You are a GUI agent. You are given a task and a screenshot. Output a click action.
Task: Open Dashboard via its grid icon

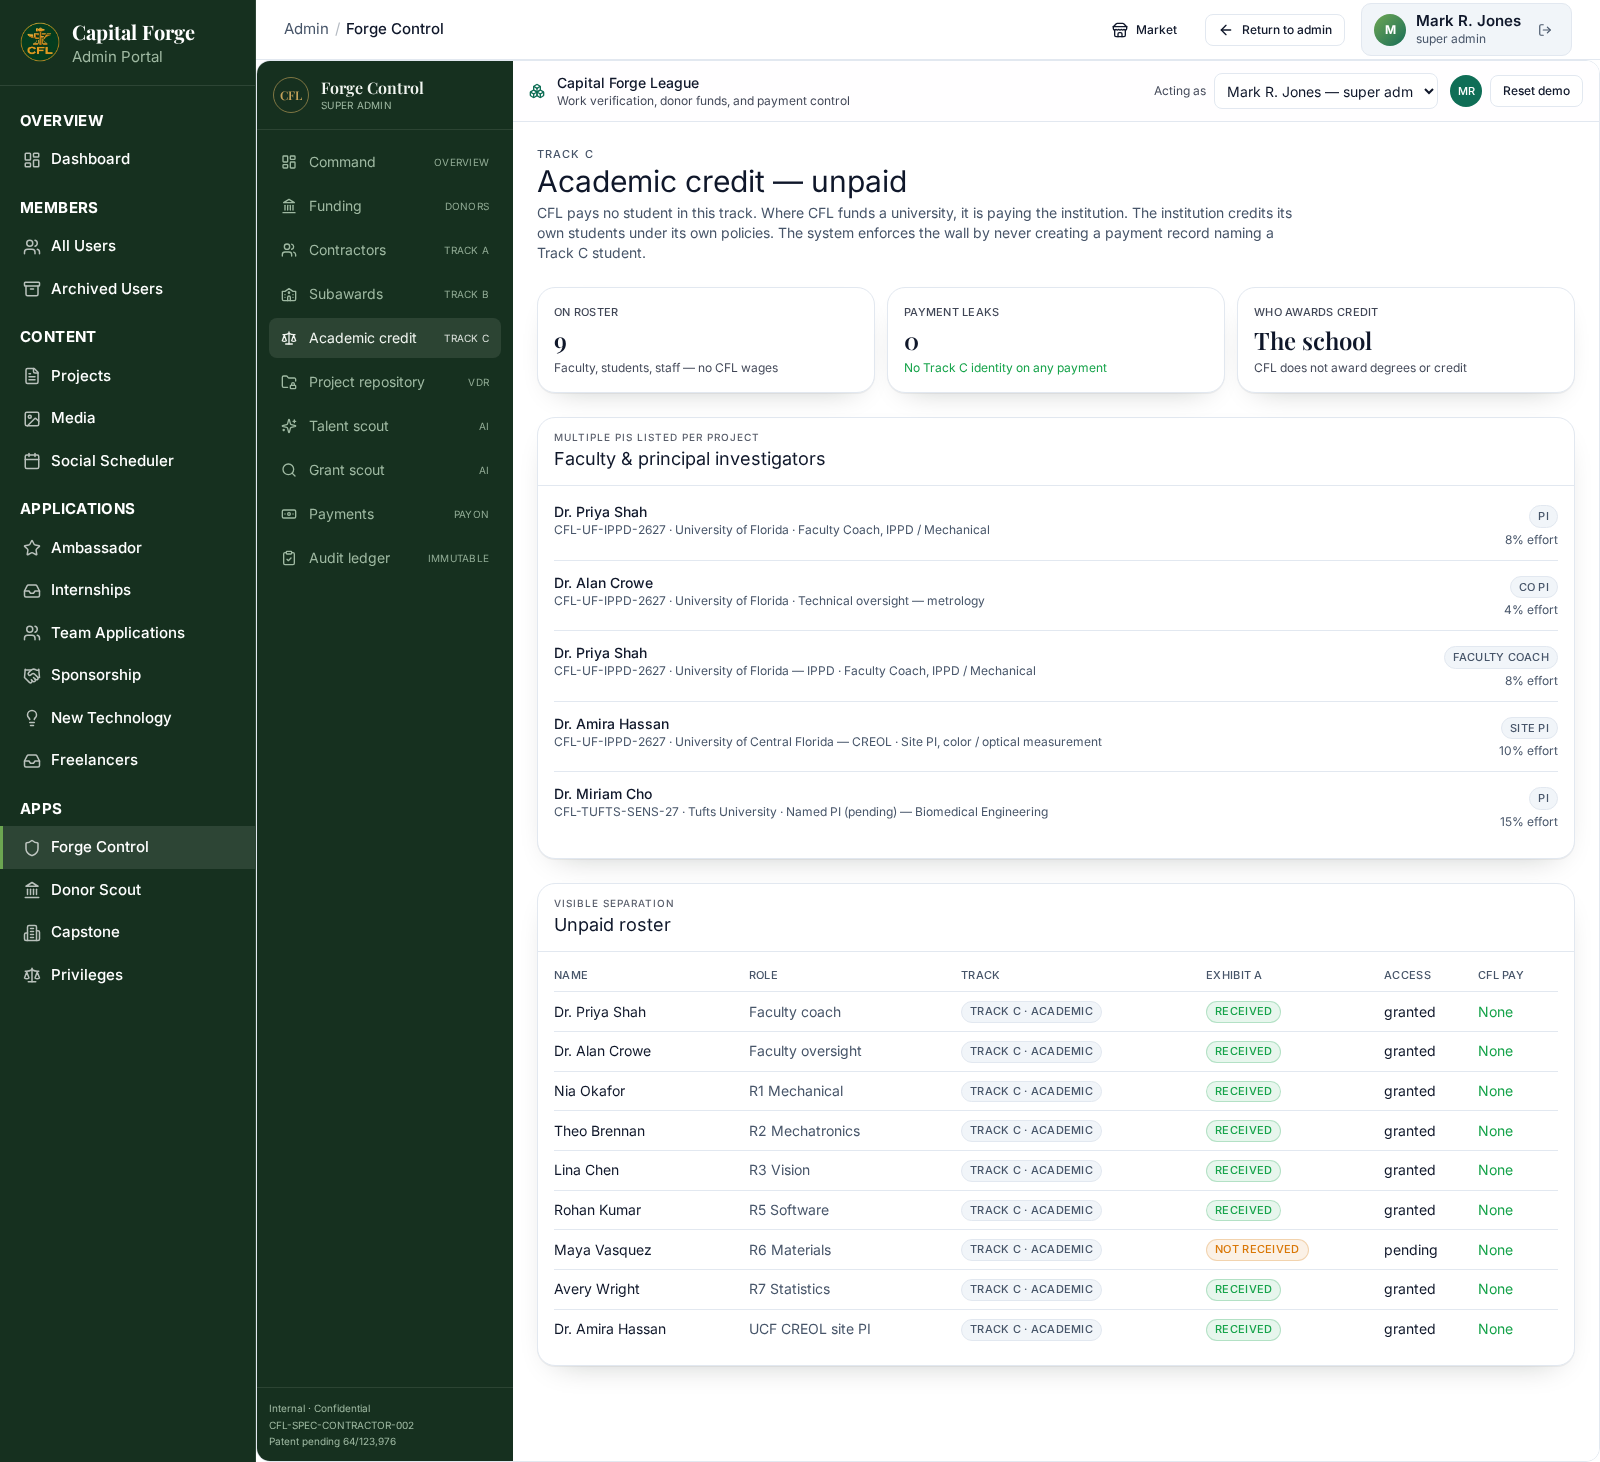(32, 160)
